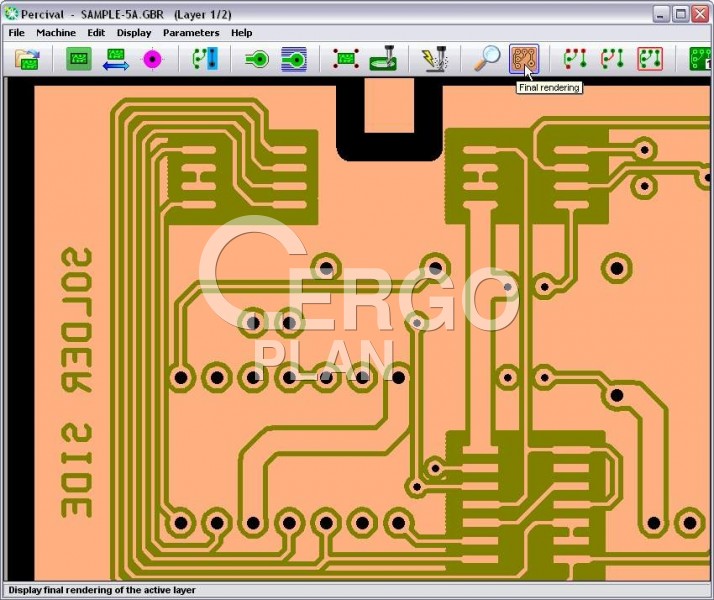The height and width of the screenshot is (600, 714).
Task: Open the Machine menu
Action: 56,33
